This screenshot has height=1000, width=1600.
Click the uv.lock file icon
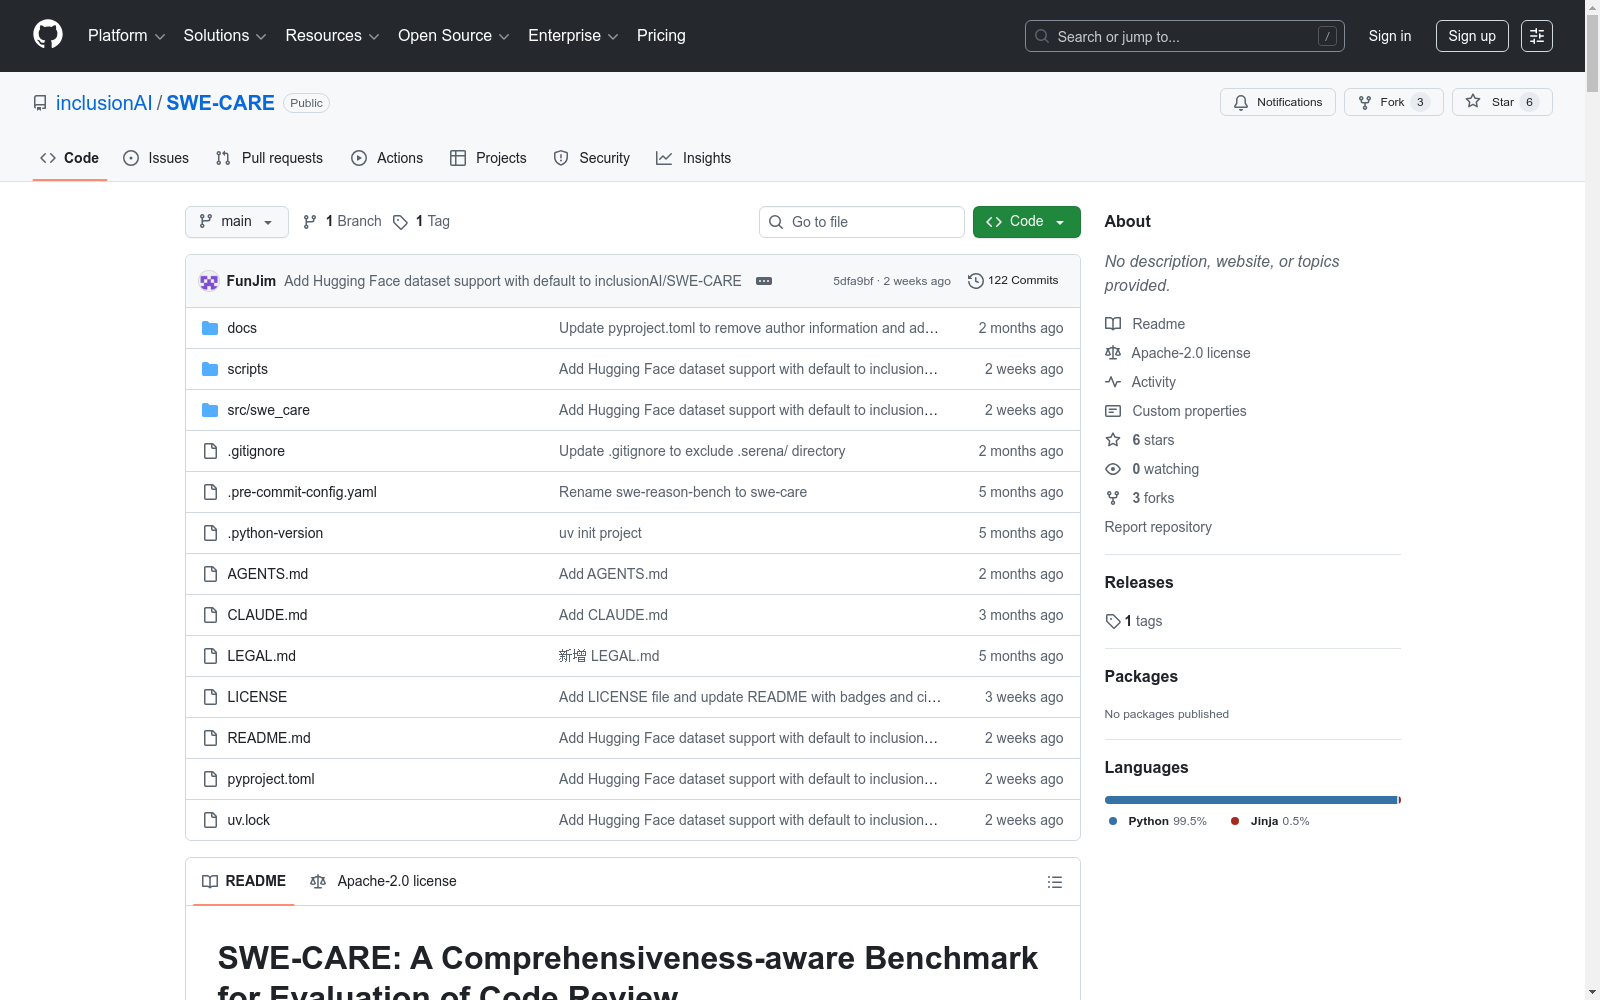pos(210,820)
